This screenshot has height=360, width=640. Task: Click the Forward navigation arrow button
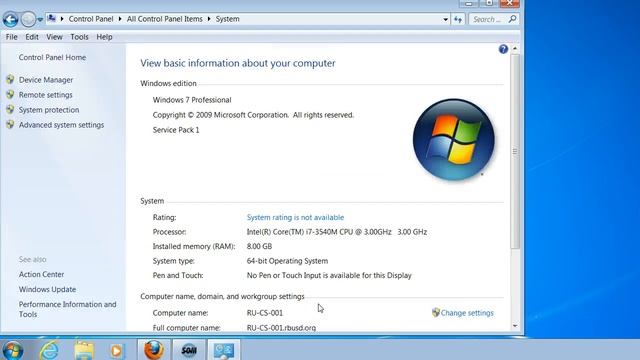[x=28, y=19]
